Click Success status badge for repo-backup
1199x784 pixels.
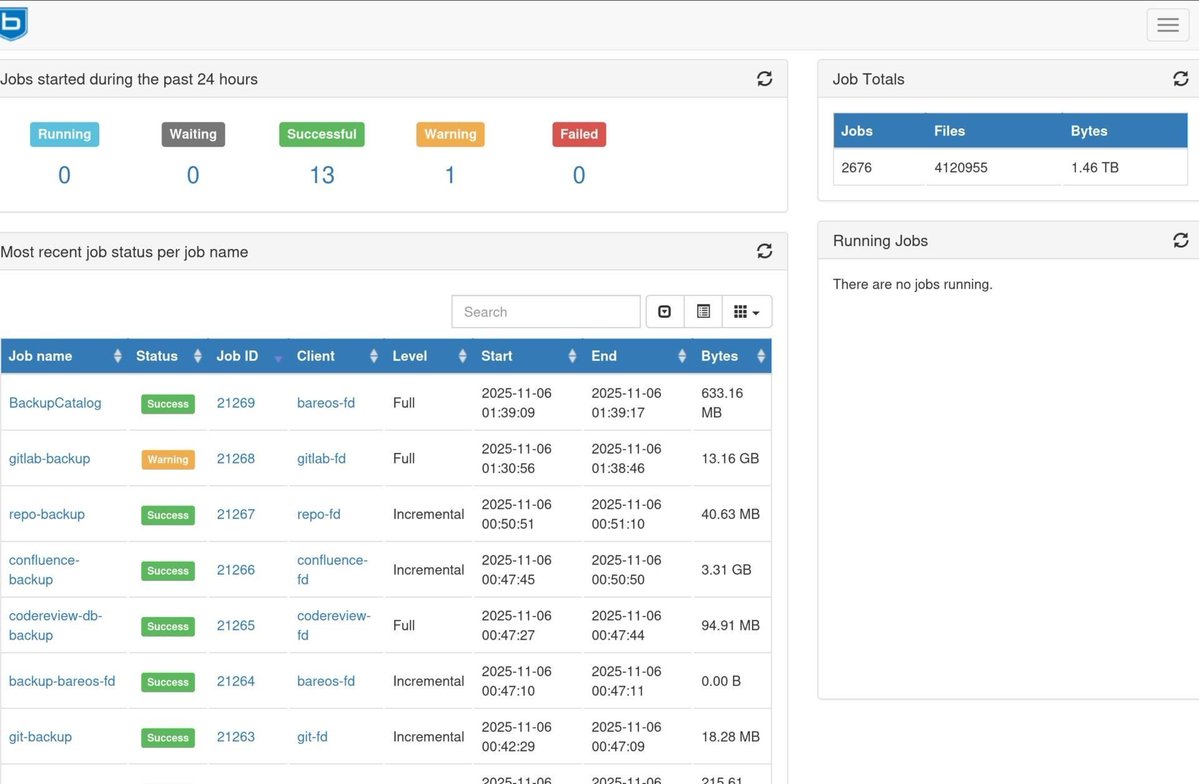[x=167, y=515]
